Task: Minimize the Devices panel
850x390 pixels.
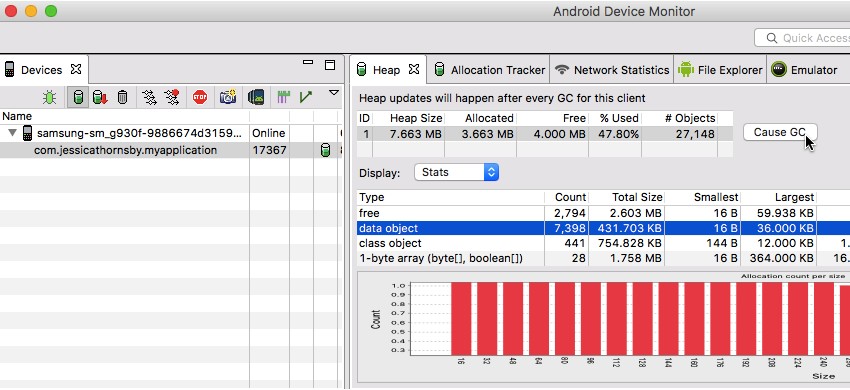Action: click(x=308, y=62)
